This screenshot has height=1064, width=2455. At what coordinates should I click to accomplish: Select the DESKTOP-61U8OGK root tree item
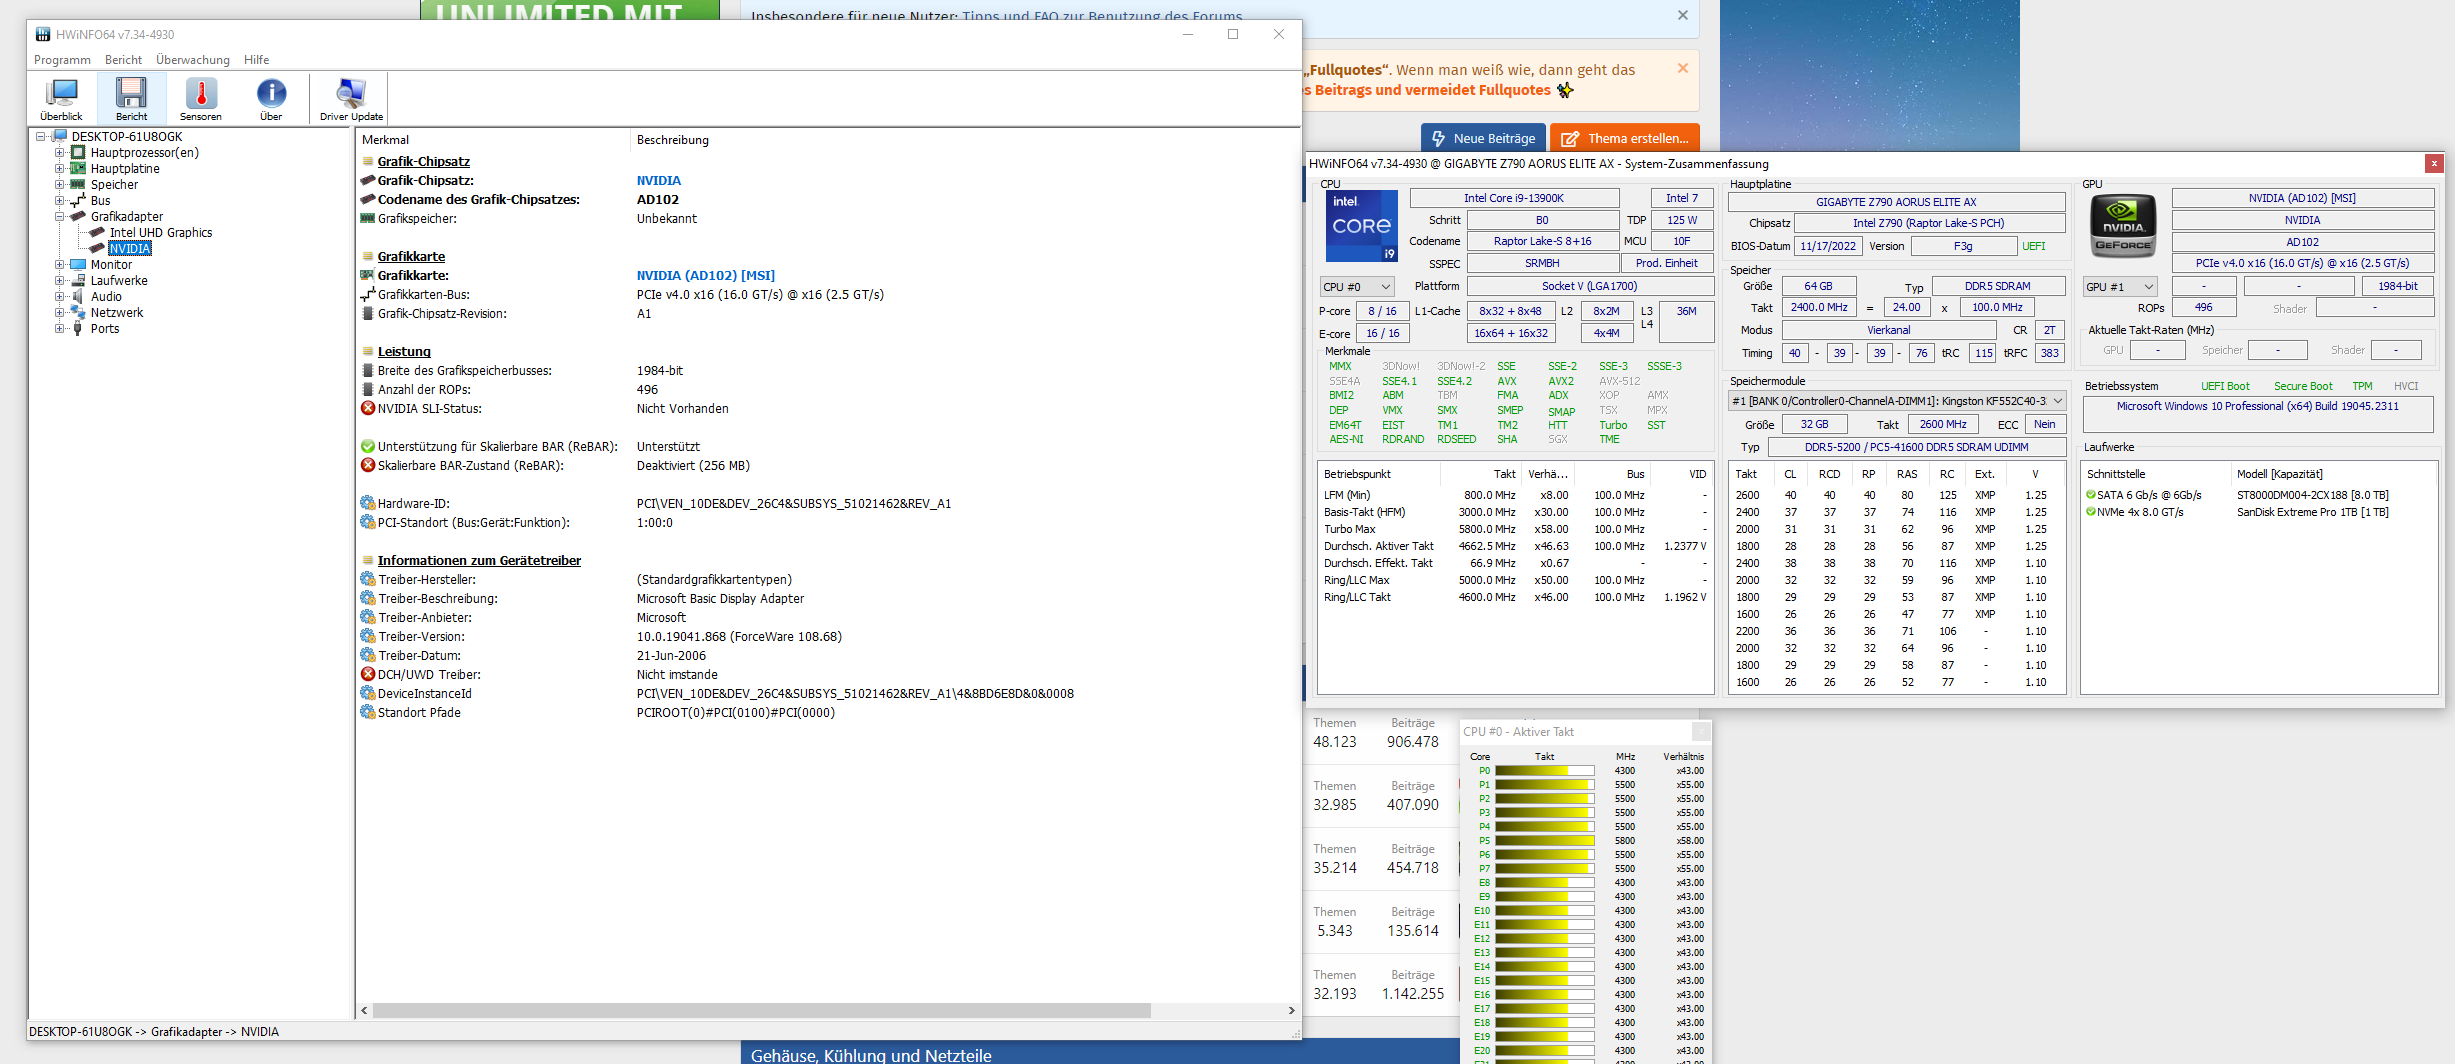click(127, 137)
